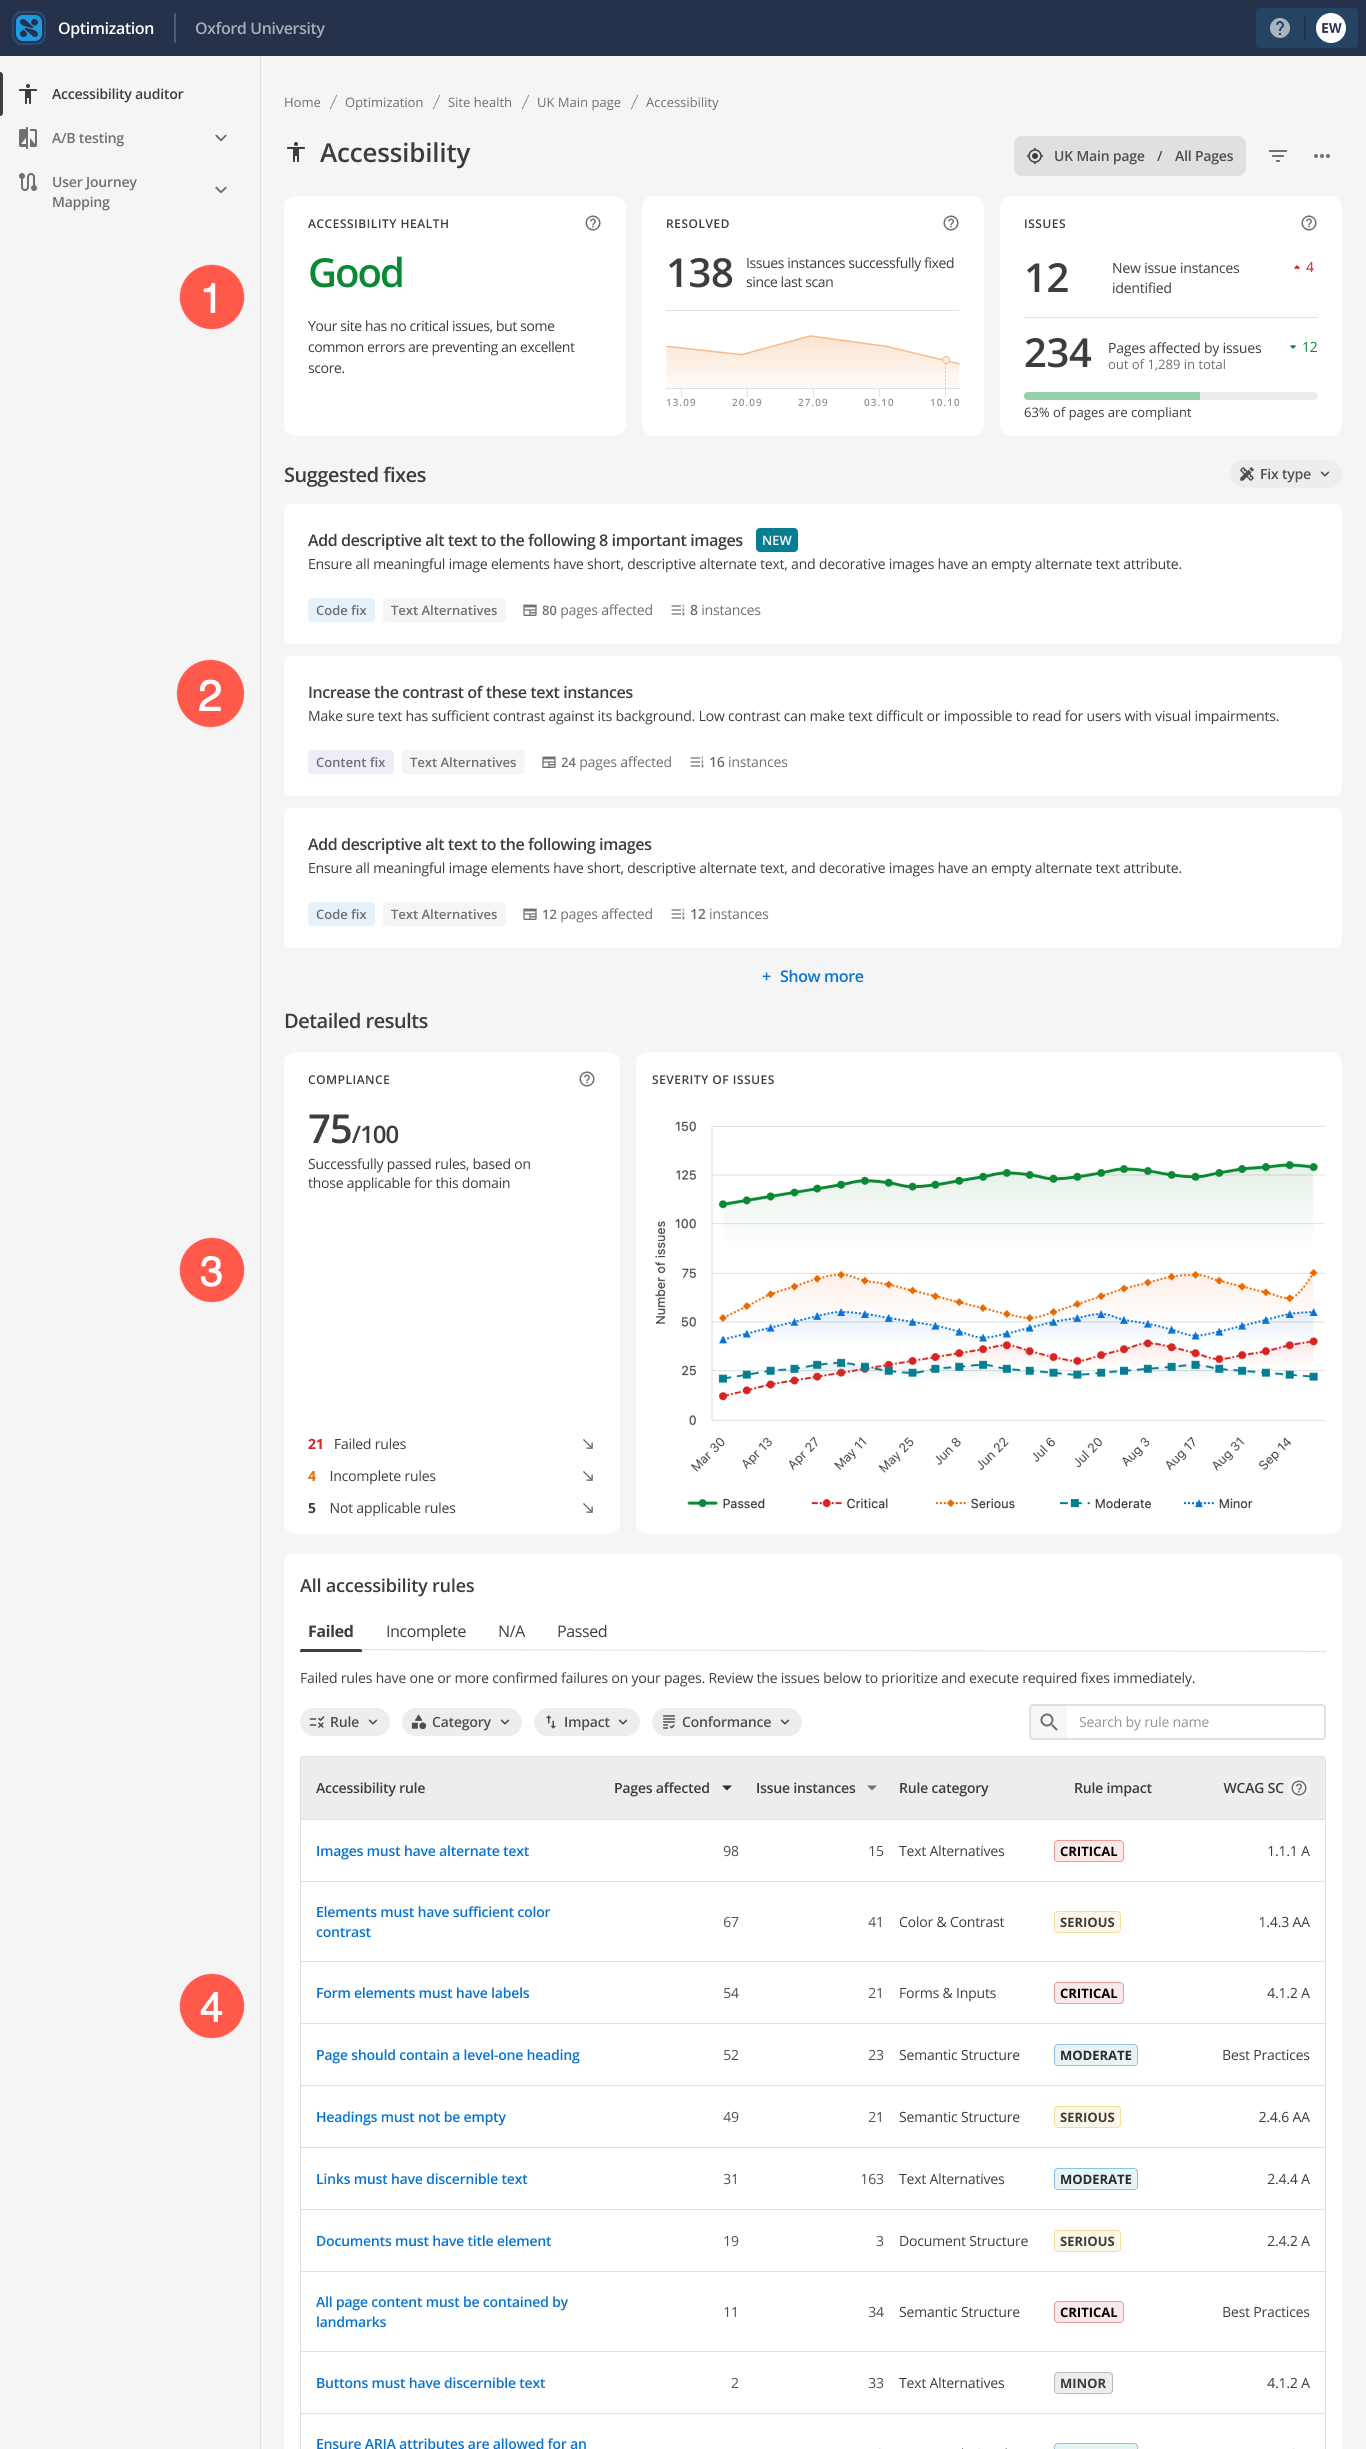Toggle Passed series in chart legend

[x=727, y=1503]
